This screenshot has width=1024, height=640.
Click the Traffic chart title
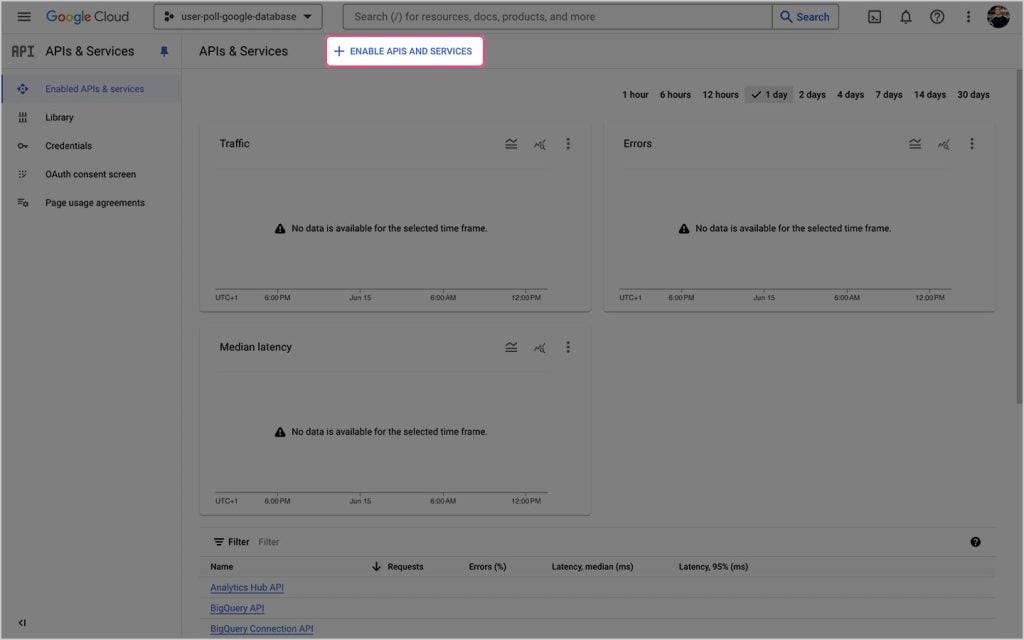click(234, 144)
